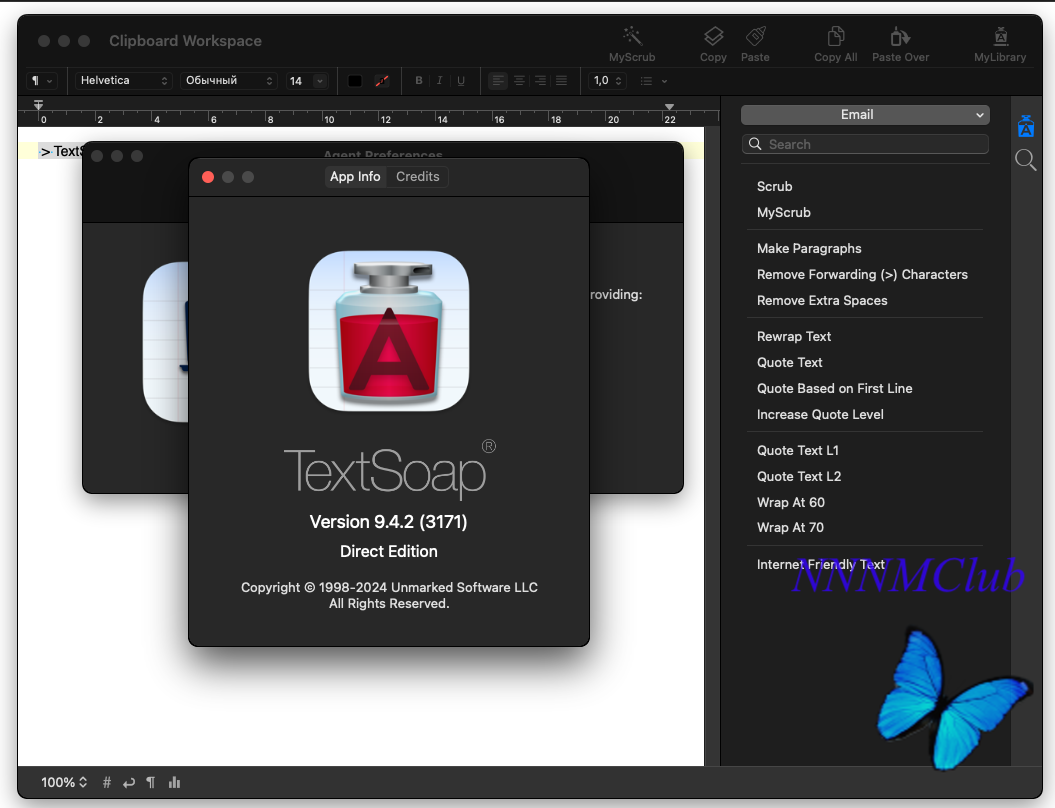Click the Copy All toolbar icon
This screenshot has height=808, width=1055.
[836, 36]
